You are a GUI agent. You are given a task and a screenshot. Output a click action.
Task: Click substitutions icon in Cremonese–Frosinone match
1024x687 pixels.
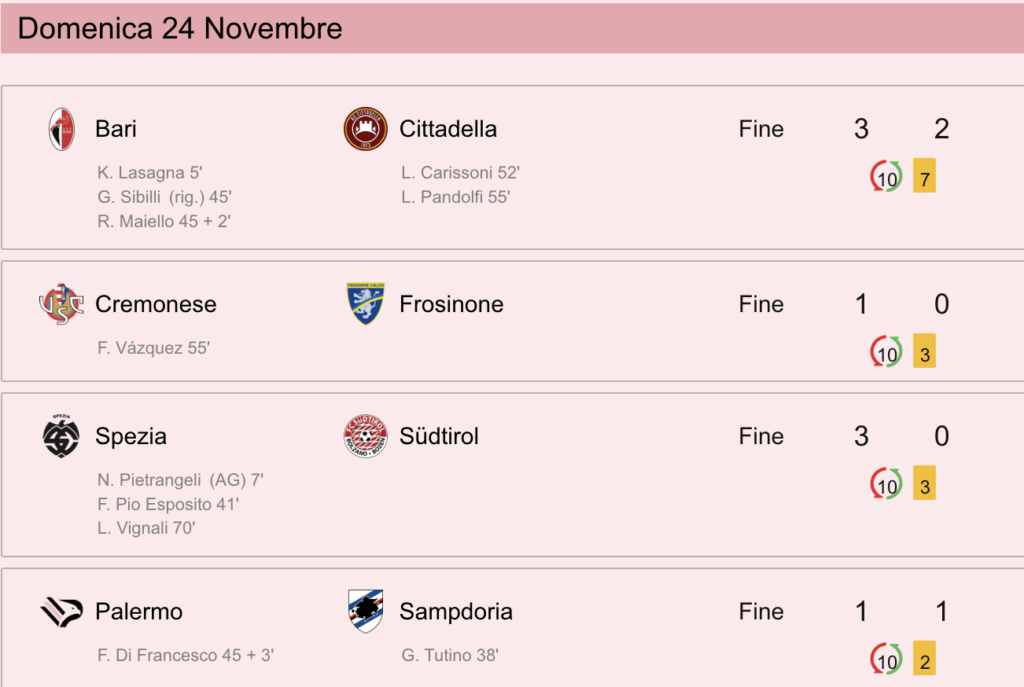click(886, 351)
